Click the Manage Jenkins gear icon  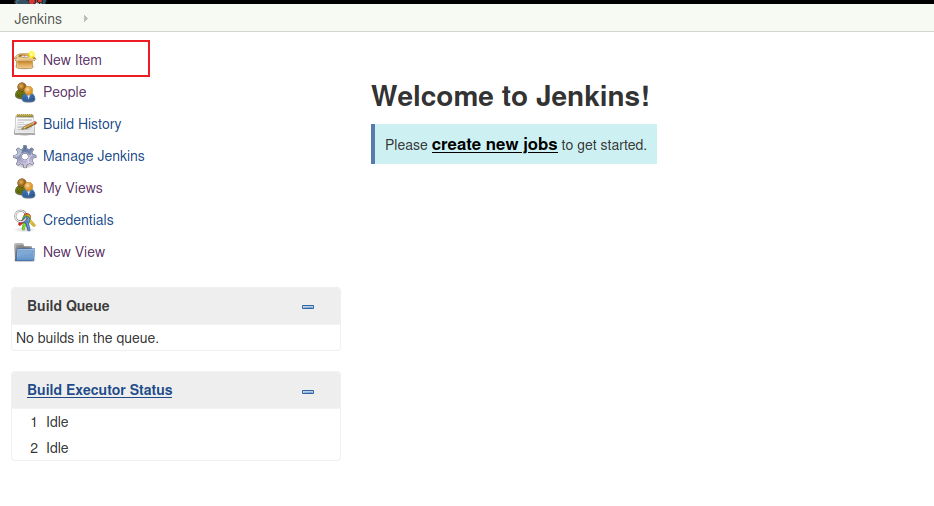pyautogui.click(x=25, y=156)
